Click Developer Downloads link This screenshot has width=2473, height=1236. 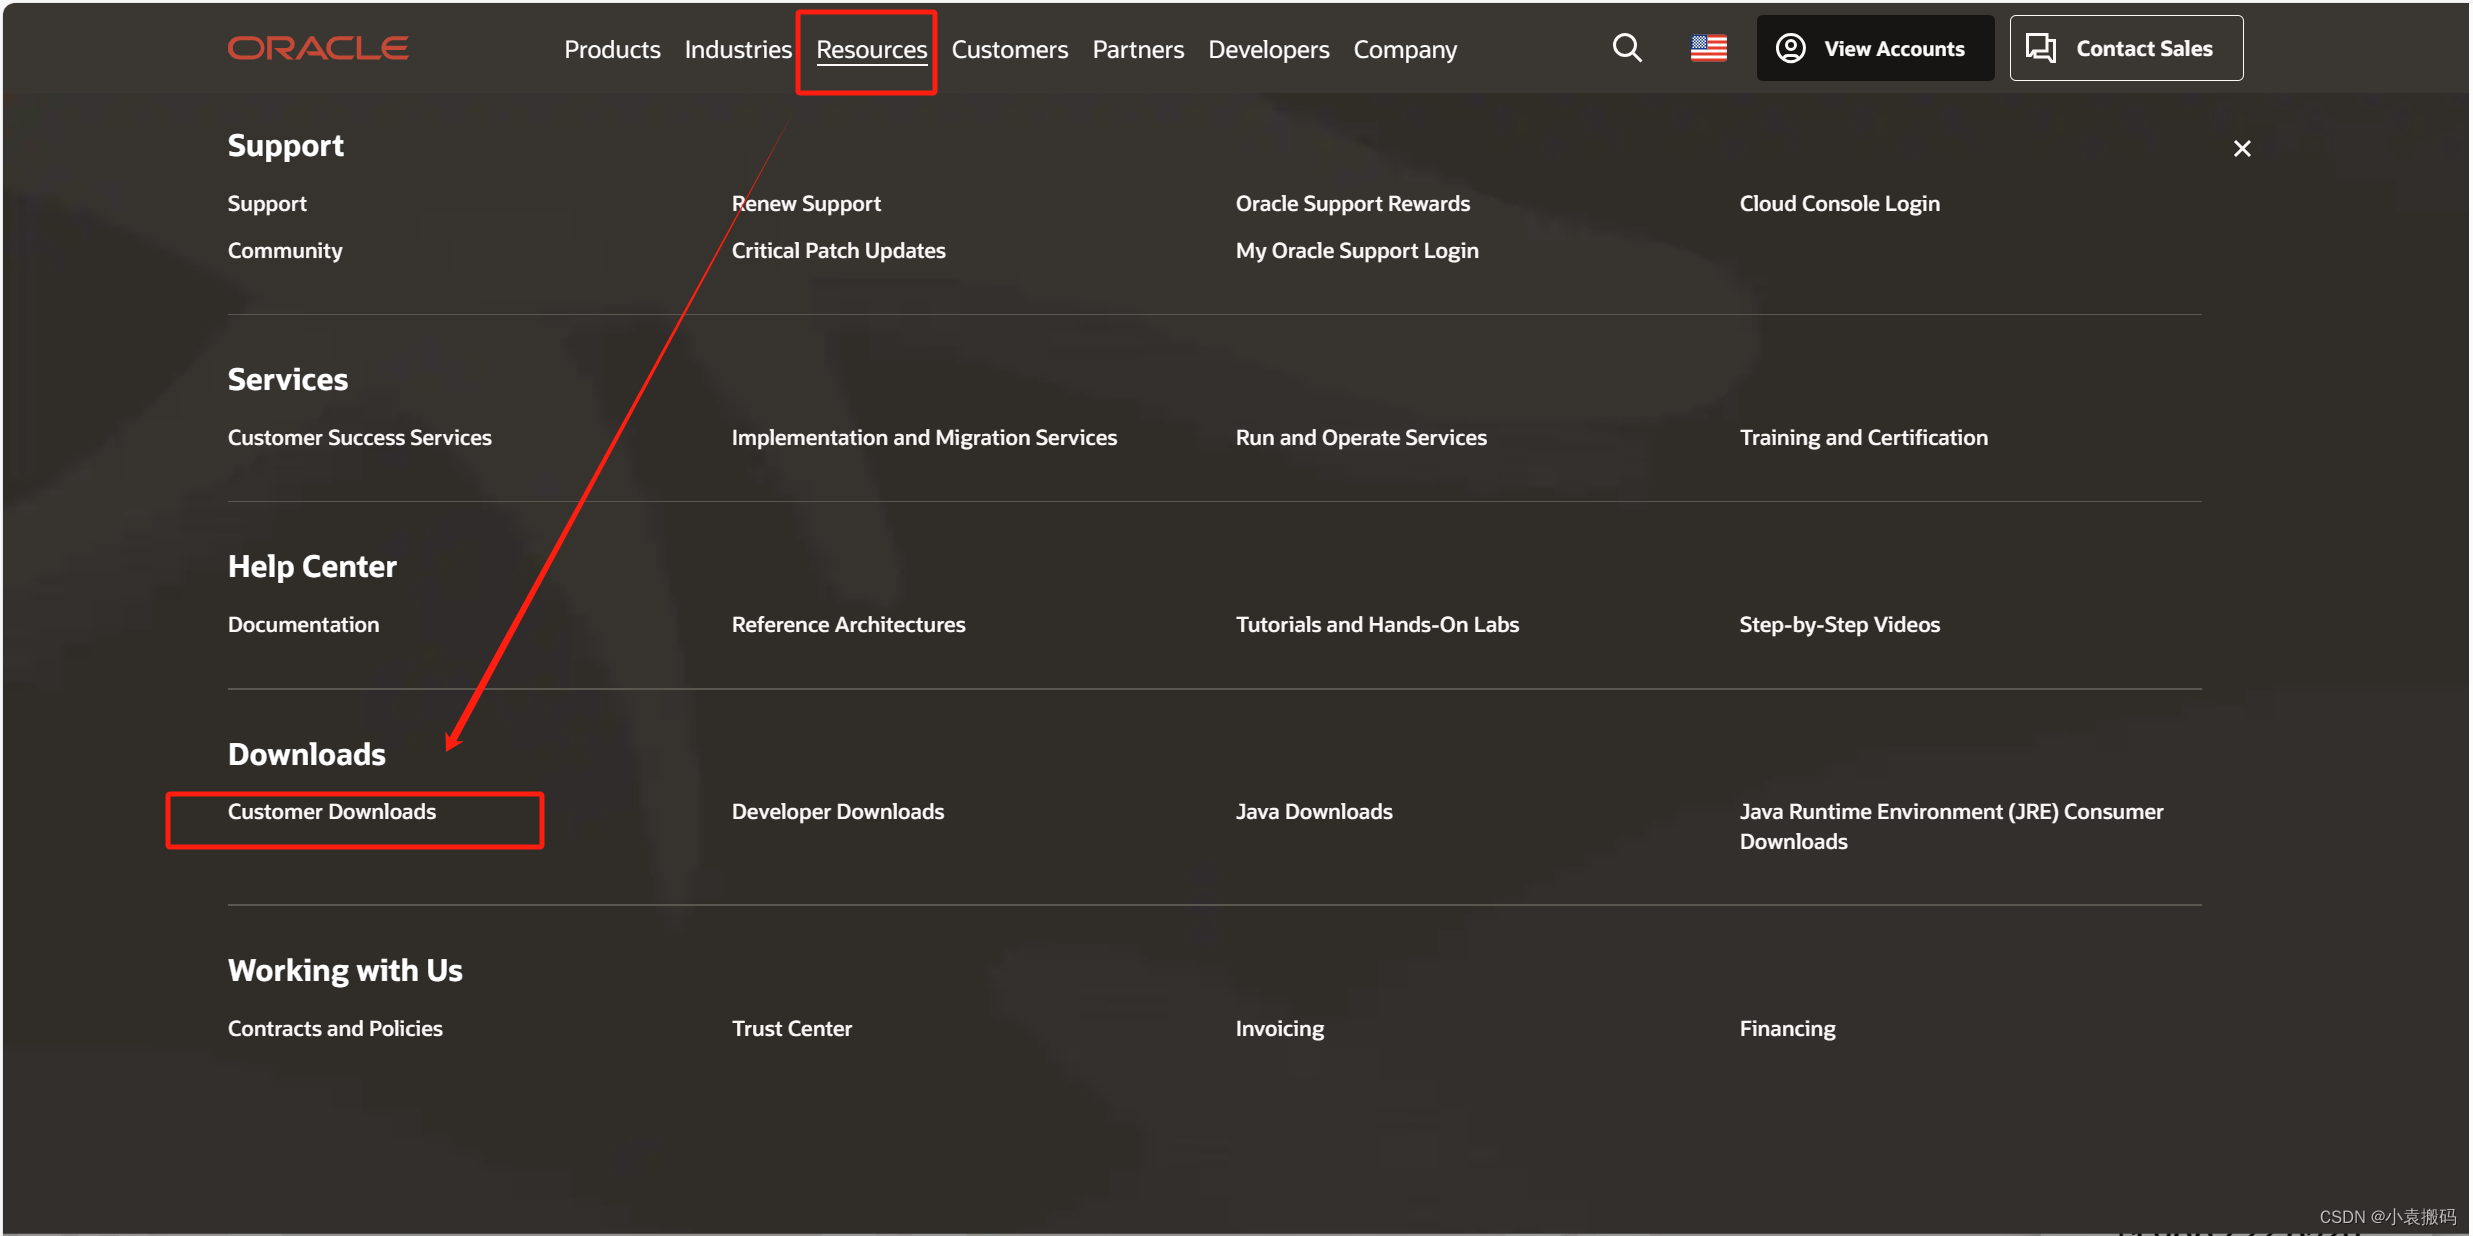tap(836, 810)
